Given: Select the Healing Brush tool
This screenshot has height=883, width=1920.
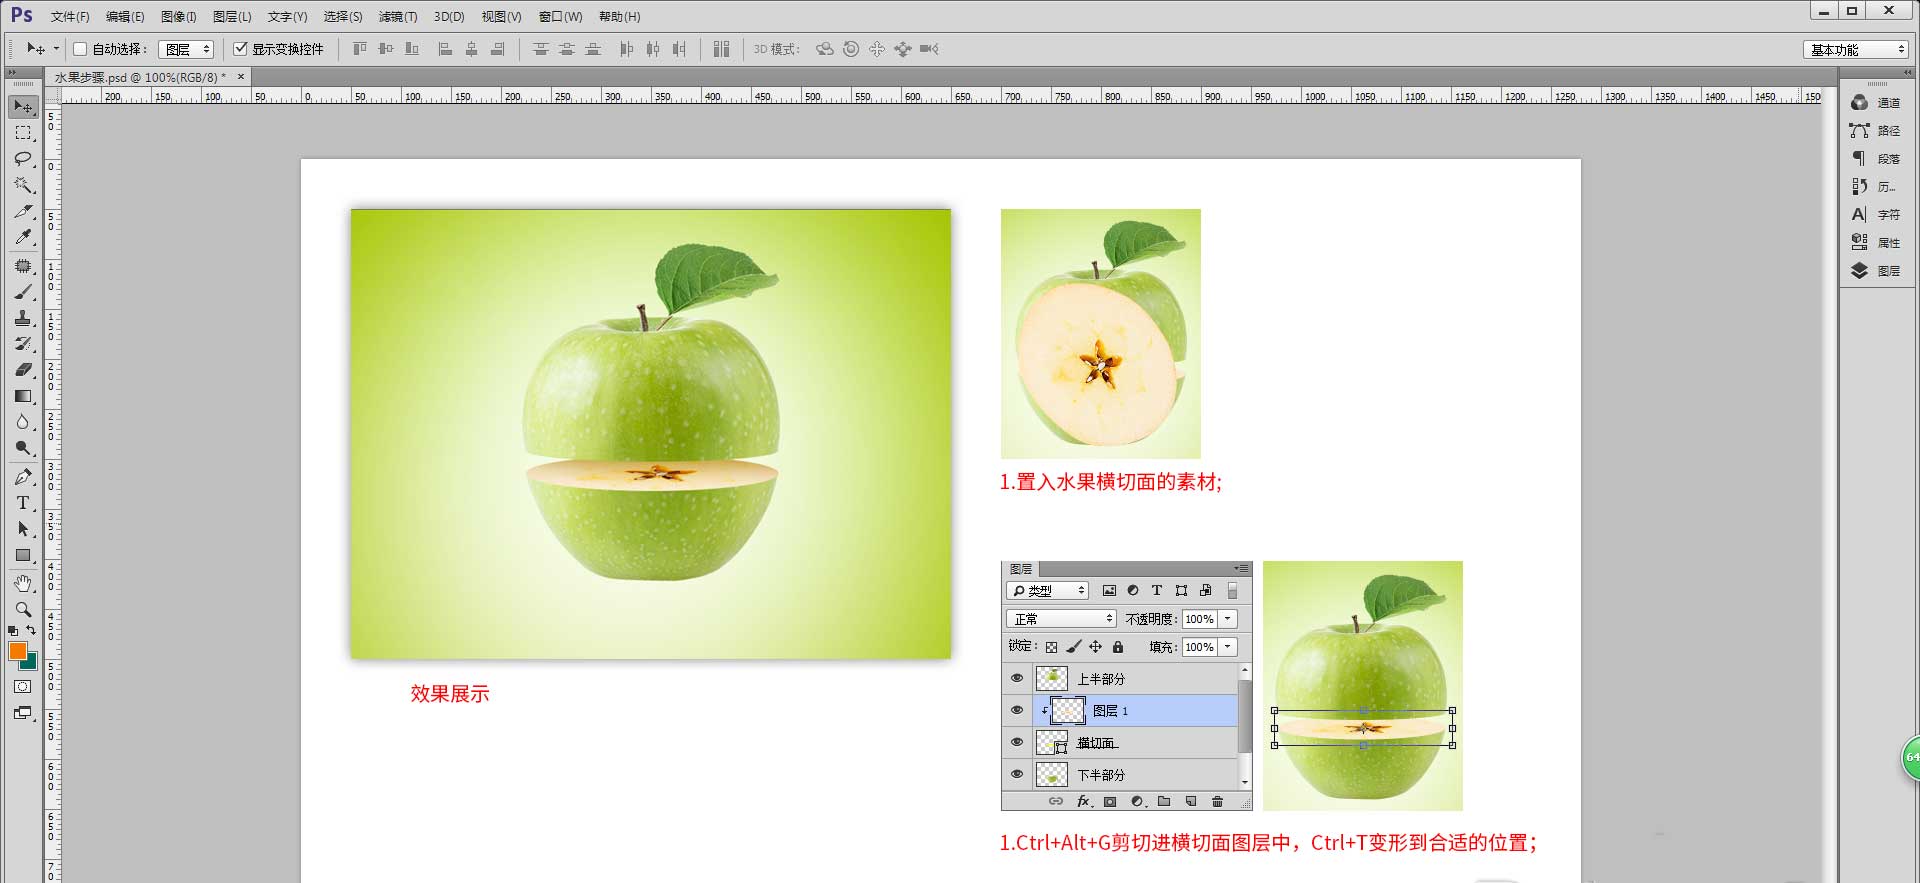Looking at the screenshot, I should click(x=23, y=266).
